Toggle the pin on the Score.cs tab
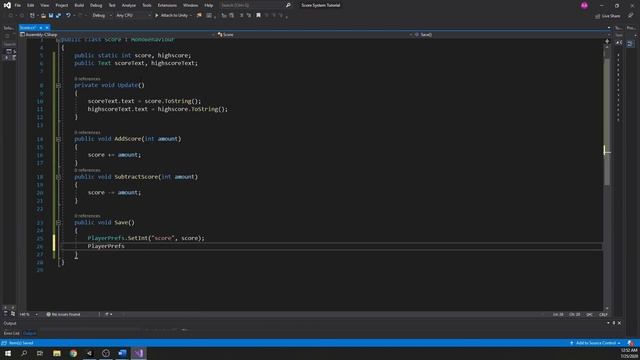Screen dimensions: 640x360 point(41,28)
